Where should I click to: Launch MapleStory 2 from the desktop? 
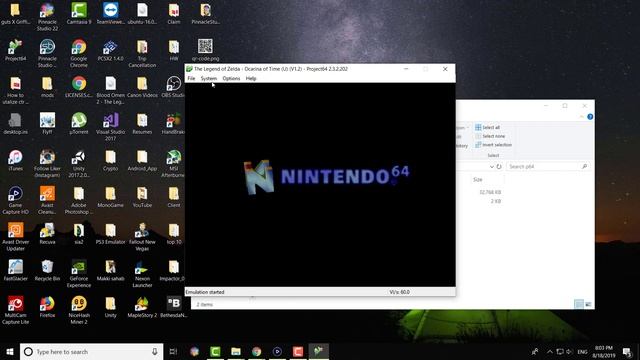pyautogui.click(x=142, y=307)
